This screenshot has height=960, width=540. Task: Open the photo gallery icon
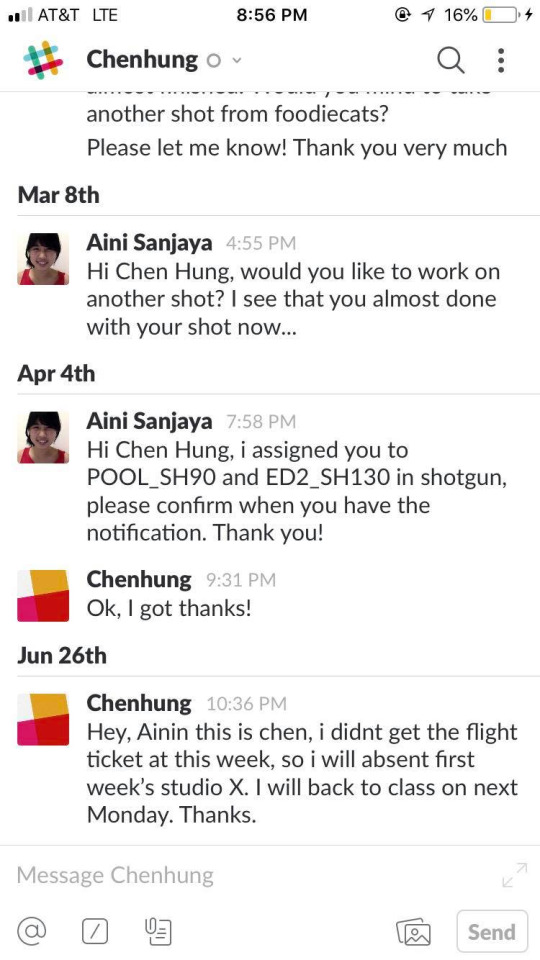[414, 932]
